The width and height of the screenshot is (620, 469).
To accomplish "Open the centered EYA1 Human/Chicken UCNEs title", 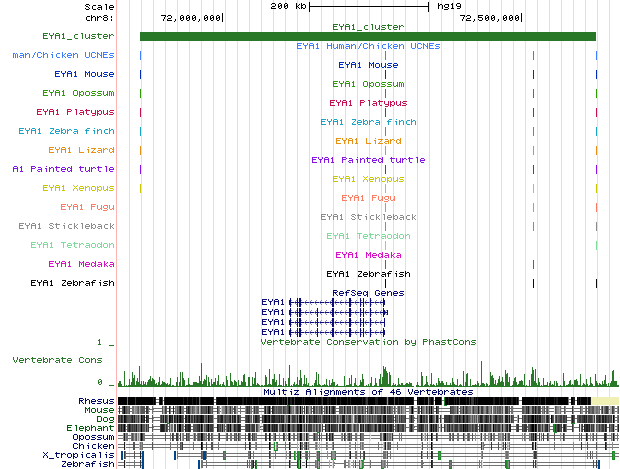I will click(x=368, y=46).
